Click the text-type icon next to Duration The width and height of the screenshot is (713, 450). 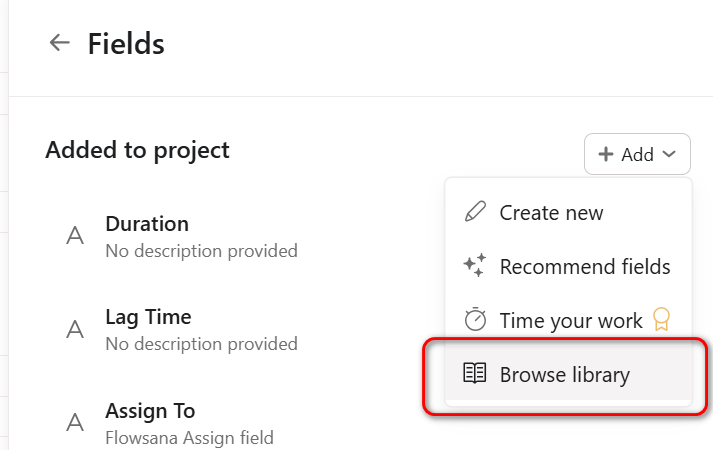(74, 236)
